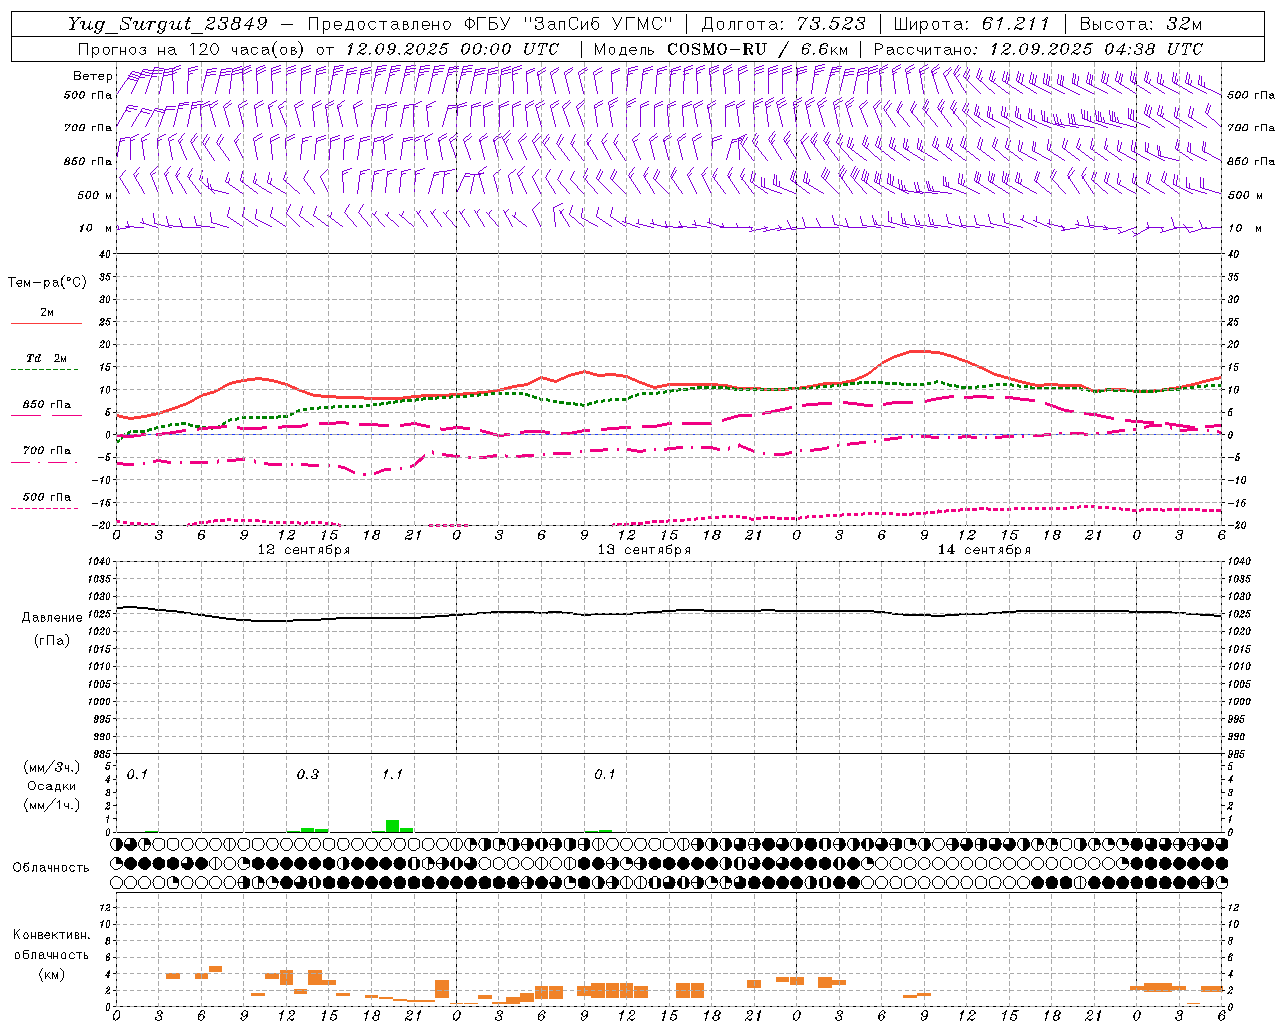Click Рассчитано: 12.09.2025 04:38 UTC timestamp
Image resolution: width=1280 pixels, height=1024 pixels.
point(1038,49)
